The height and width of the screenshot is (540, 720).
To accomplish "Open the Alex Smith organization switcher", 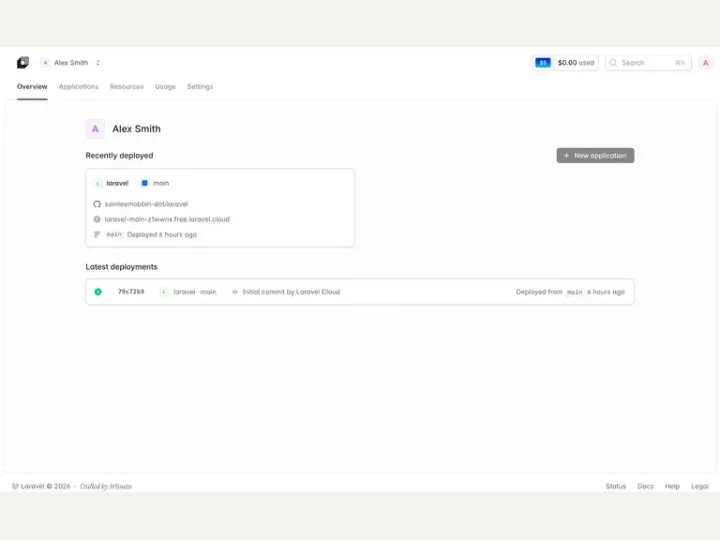I will tap(71, 62).
